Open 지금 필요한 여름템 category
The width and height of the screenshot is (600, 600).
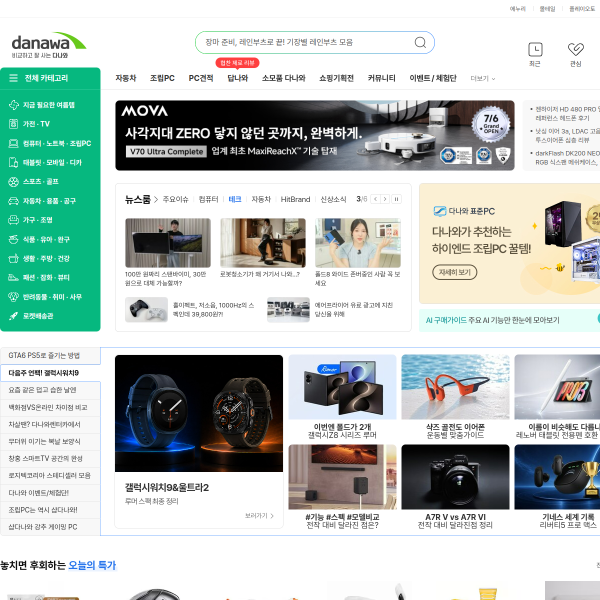tap(49, 105)
